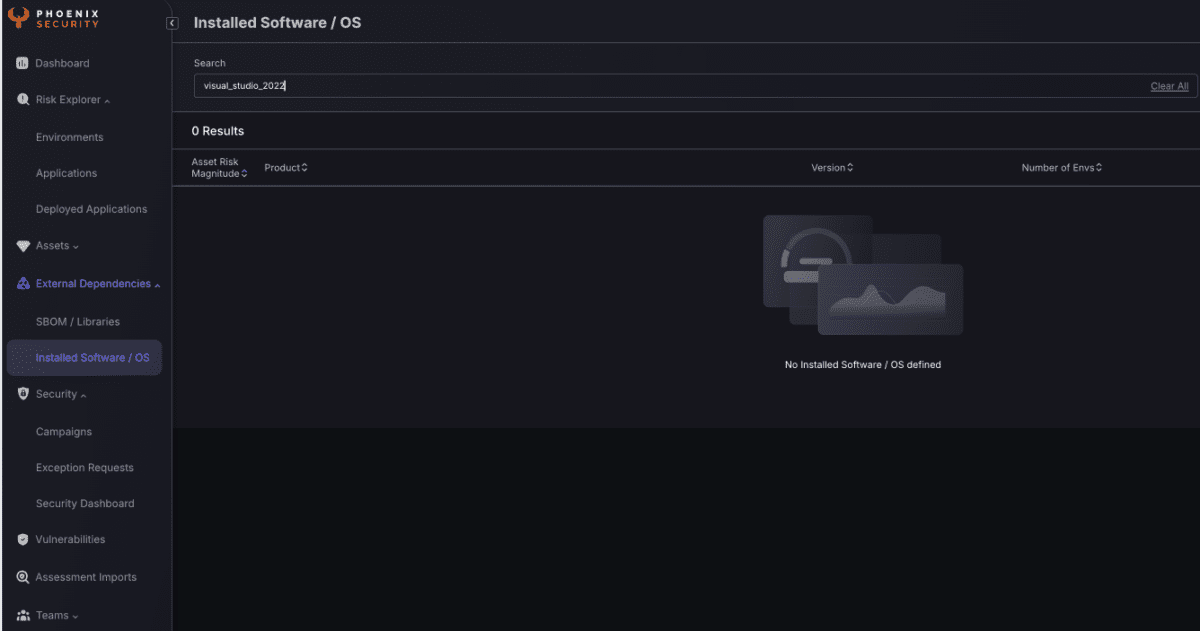Click the Security shield icon
This screenshot has width=1200, height=631.
coord(23,394)
